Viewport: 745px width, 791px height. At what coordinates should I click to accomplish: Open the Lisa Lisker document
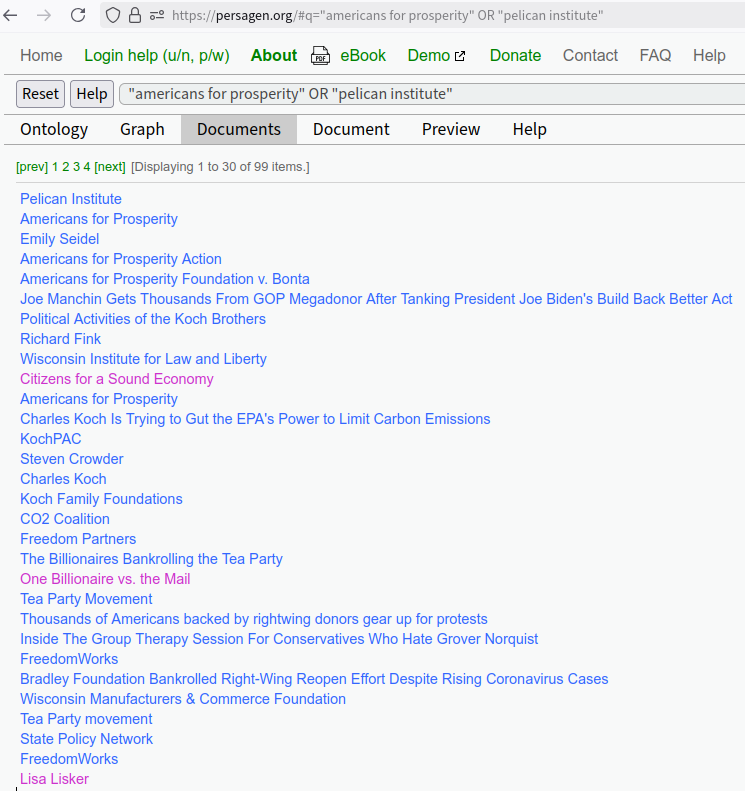coord(54,779)
